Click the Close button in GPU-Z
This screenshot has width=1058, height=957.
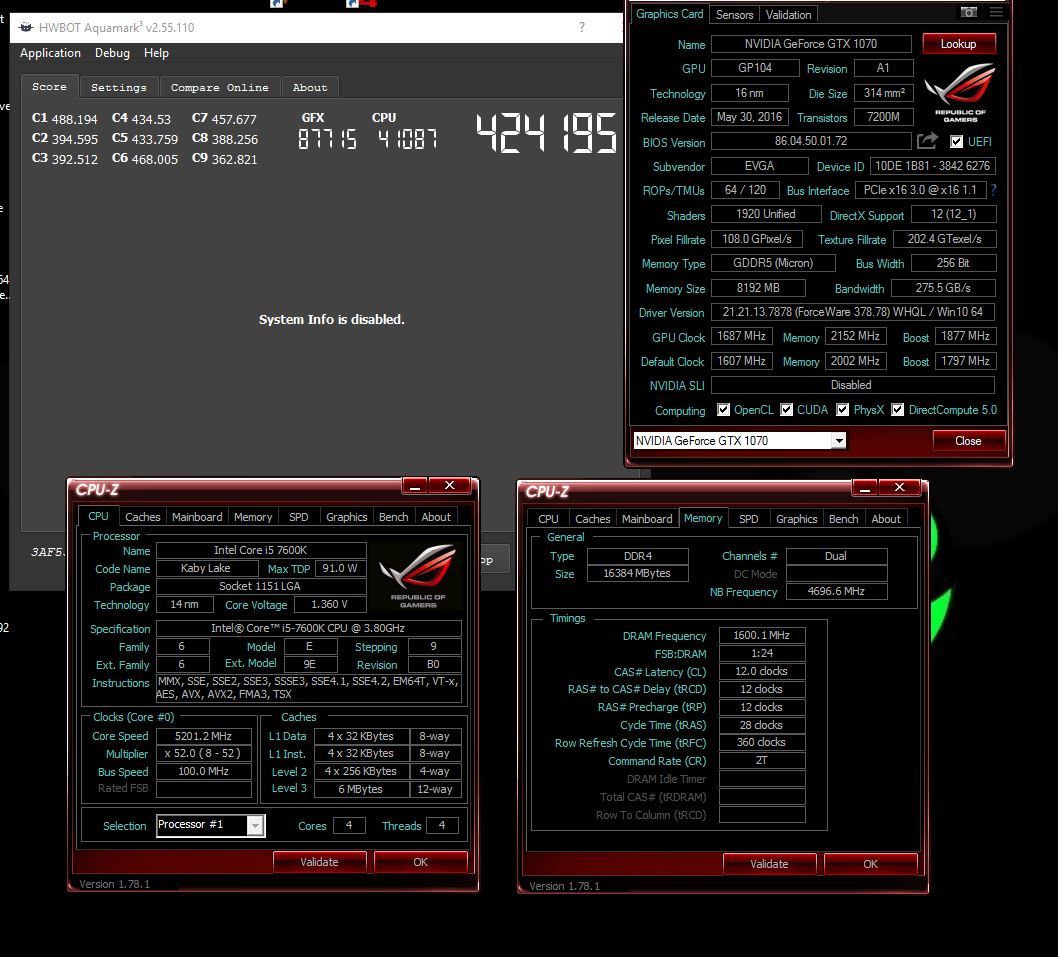coord(968,441)
